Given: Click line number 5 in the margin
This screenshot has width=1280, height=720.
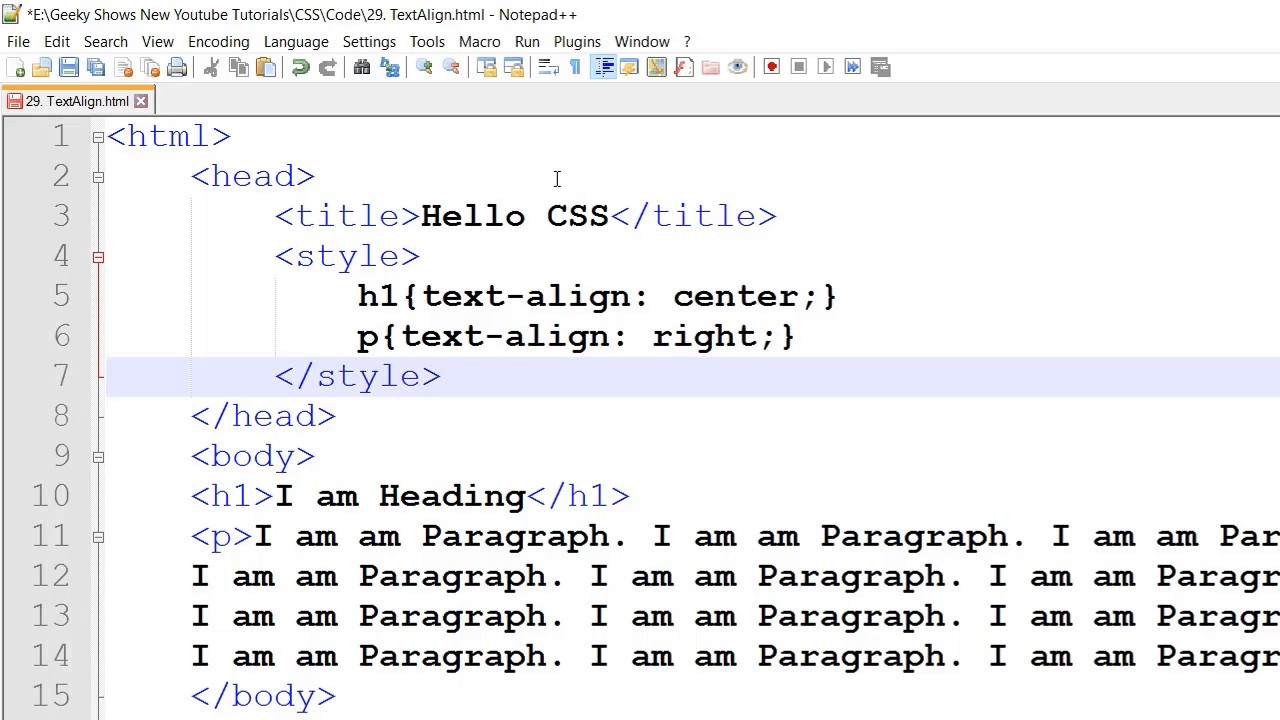Looking at the screenshot, I should coord(61,296).
